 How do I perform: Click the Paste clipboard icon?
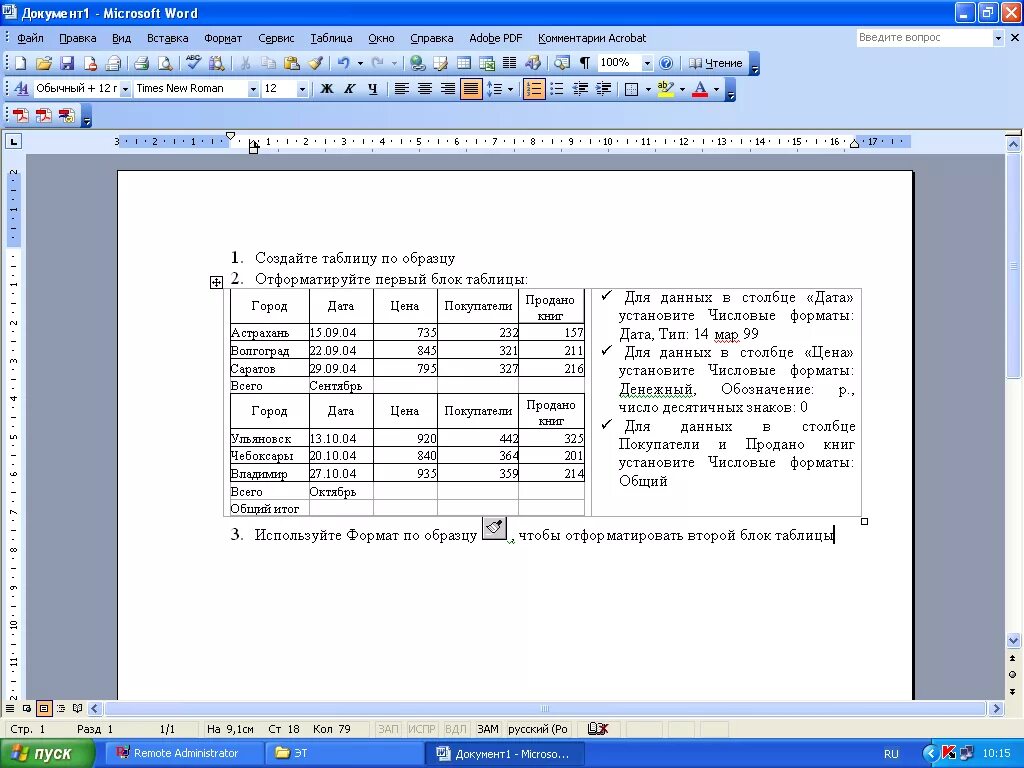click(291, 63)
